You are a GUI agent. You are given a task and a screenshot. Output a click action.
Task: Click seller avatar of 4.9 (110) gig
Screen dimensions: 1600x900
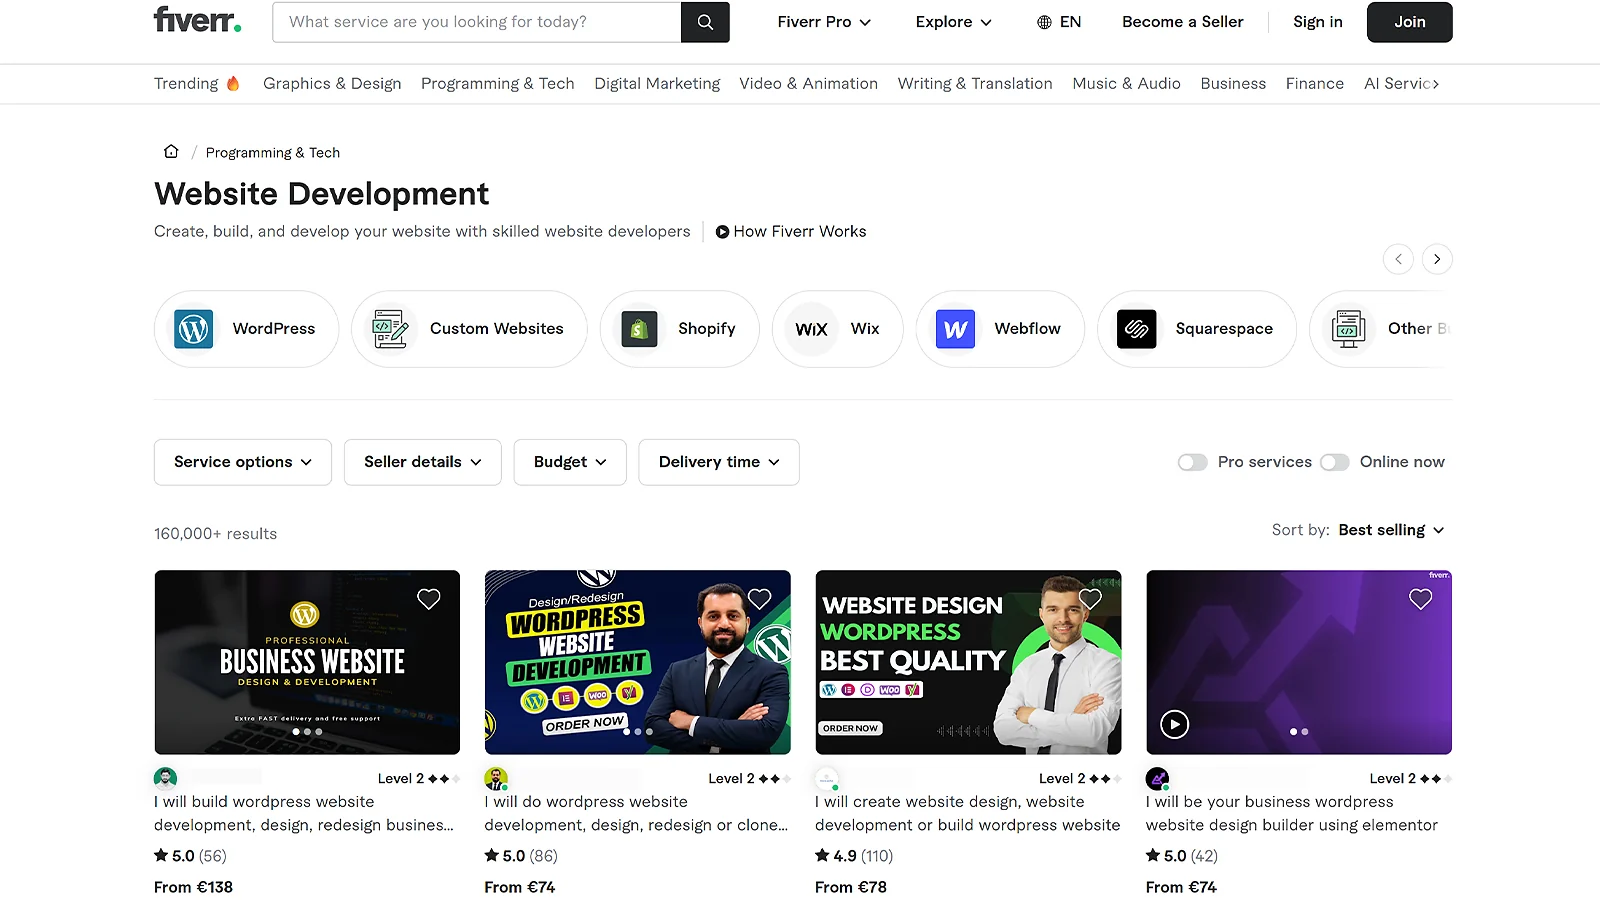click(x=827, y=778)
